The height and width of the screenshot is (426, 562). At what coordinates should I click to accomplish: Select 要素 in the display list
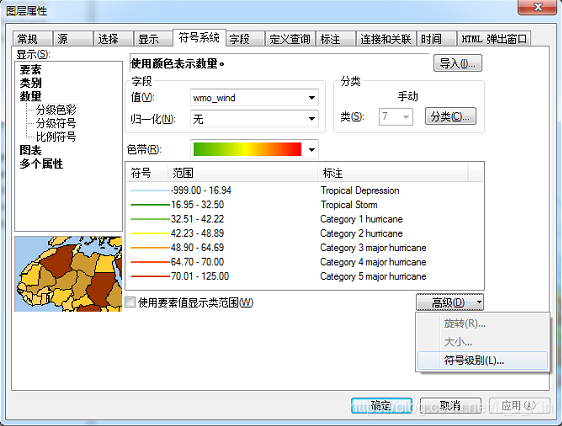(30, 69)
